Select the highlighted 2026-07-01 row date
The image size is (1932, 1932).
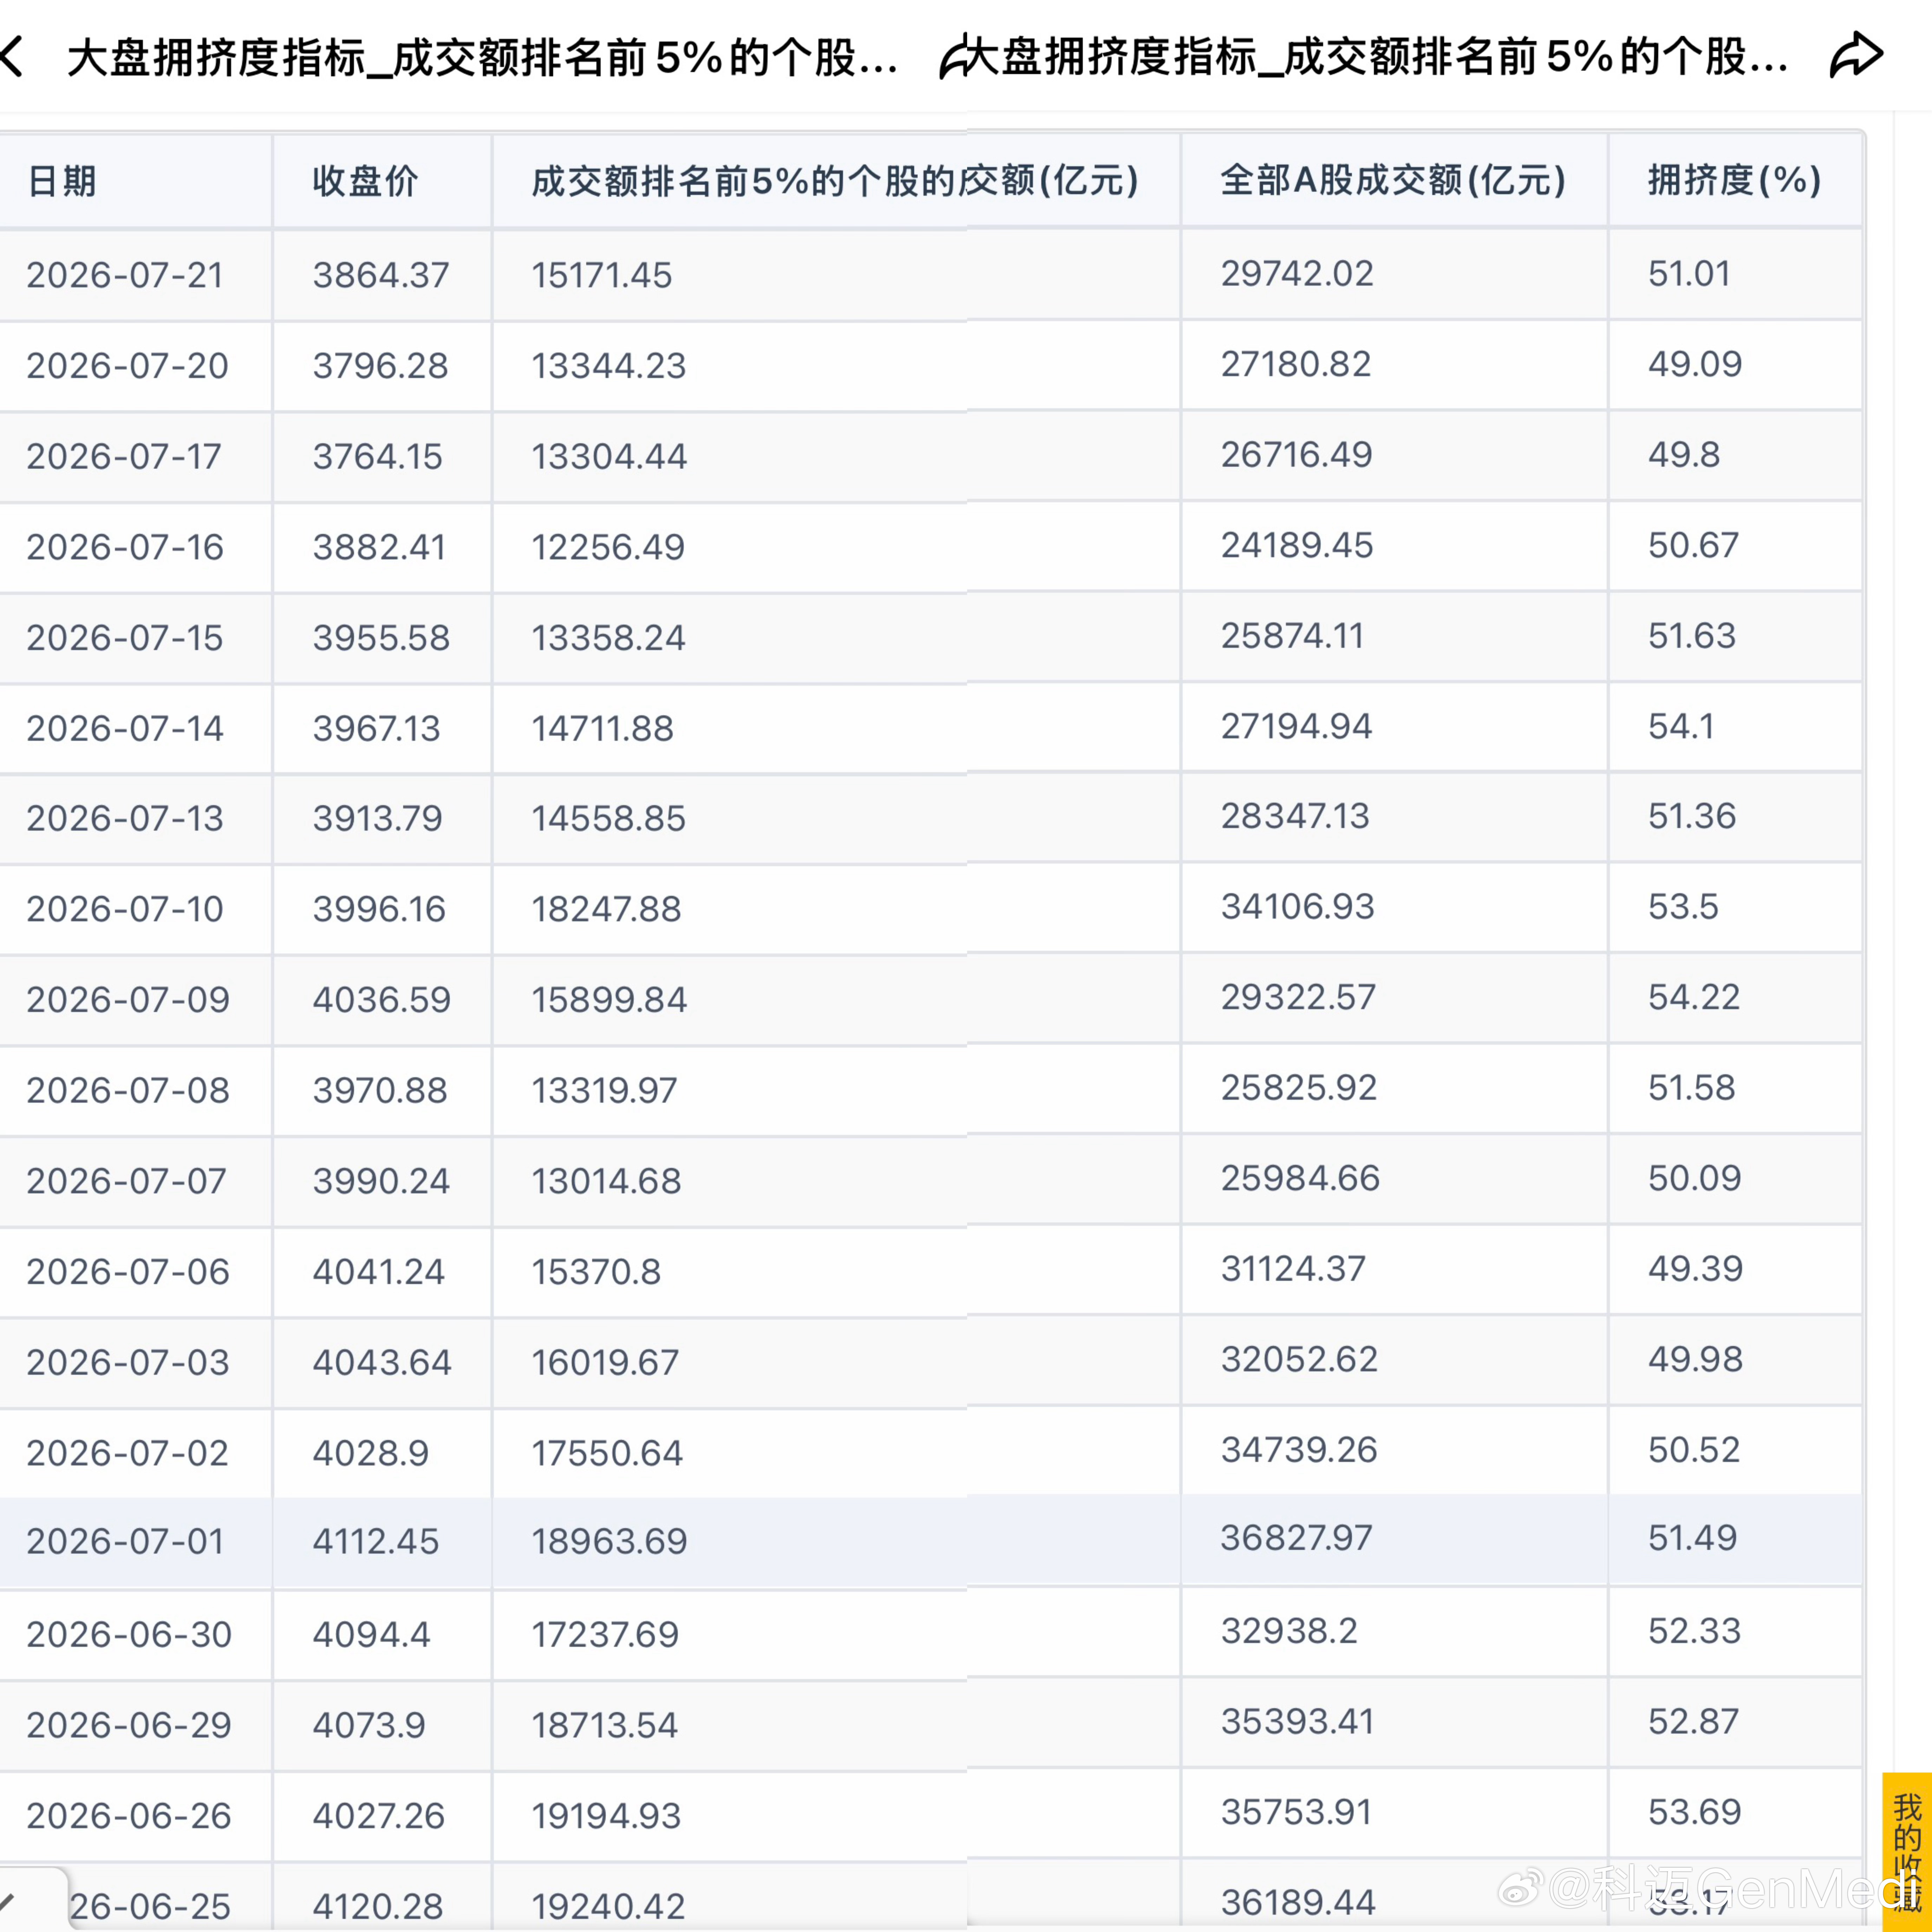125,1541
